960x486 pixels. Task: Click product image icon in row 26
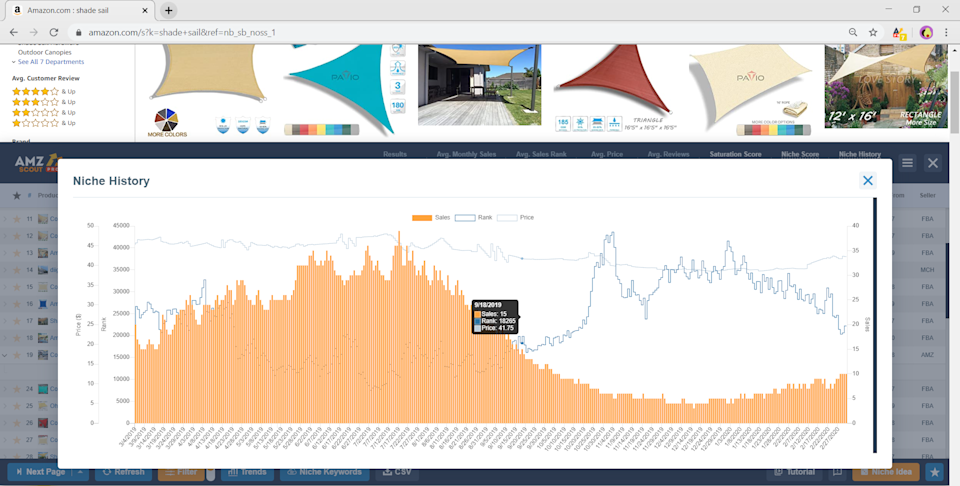pos(42,423)
